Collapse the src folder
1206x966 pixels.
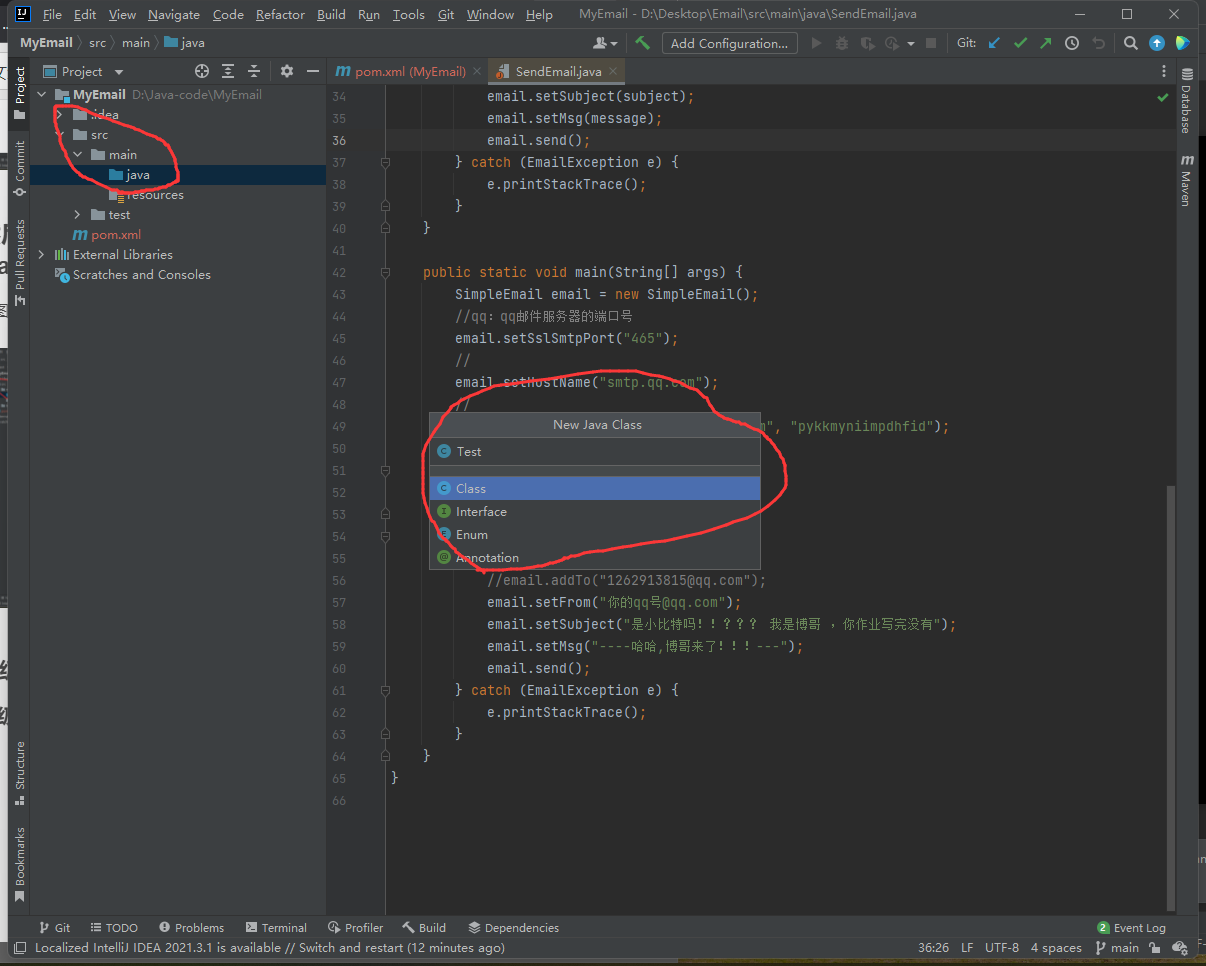(x=59, y=134)
